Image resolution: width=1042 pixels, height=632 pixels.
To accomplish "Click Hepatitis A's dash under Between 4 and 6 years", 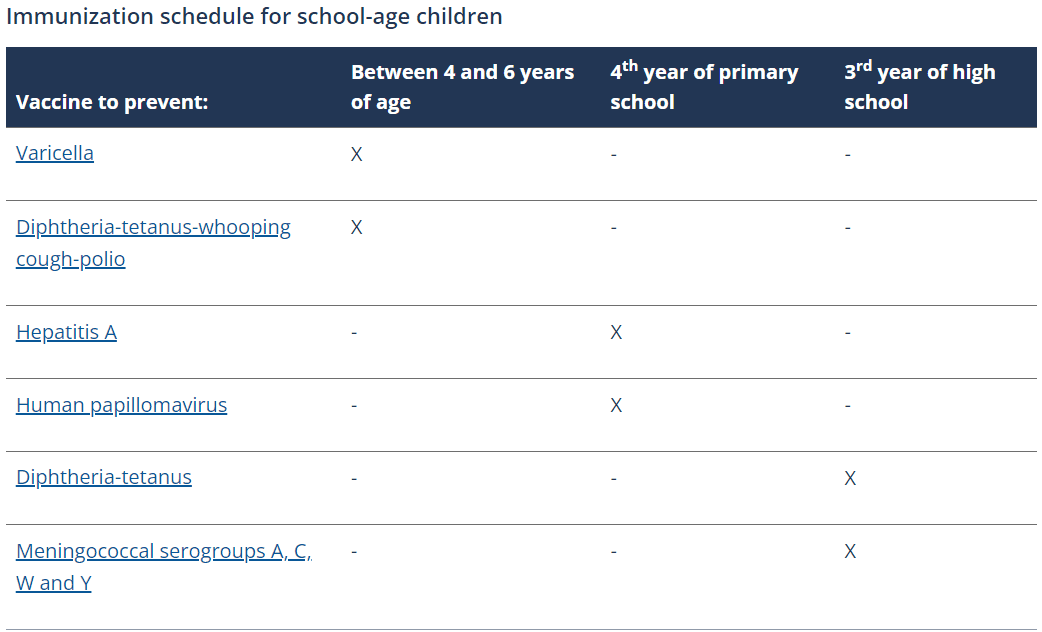I will [x=354, y=332].
